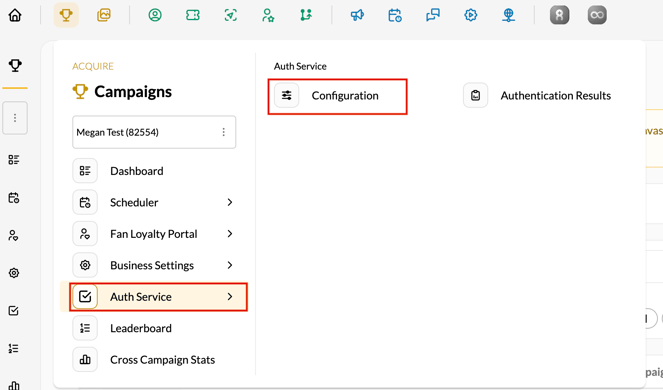Open the blue chat bubbles icon
The image size is (663, 390).
click(433, 15)
